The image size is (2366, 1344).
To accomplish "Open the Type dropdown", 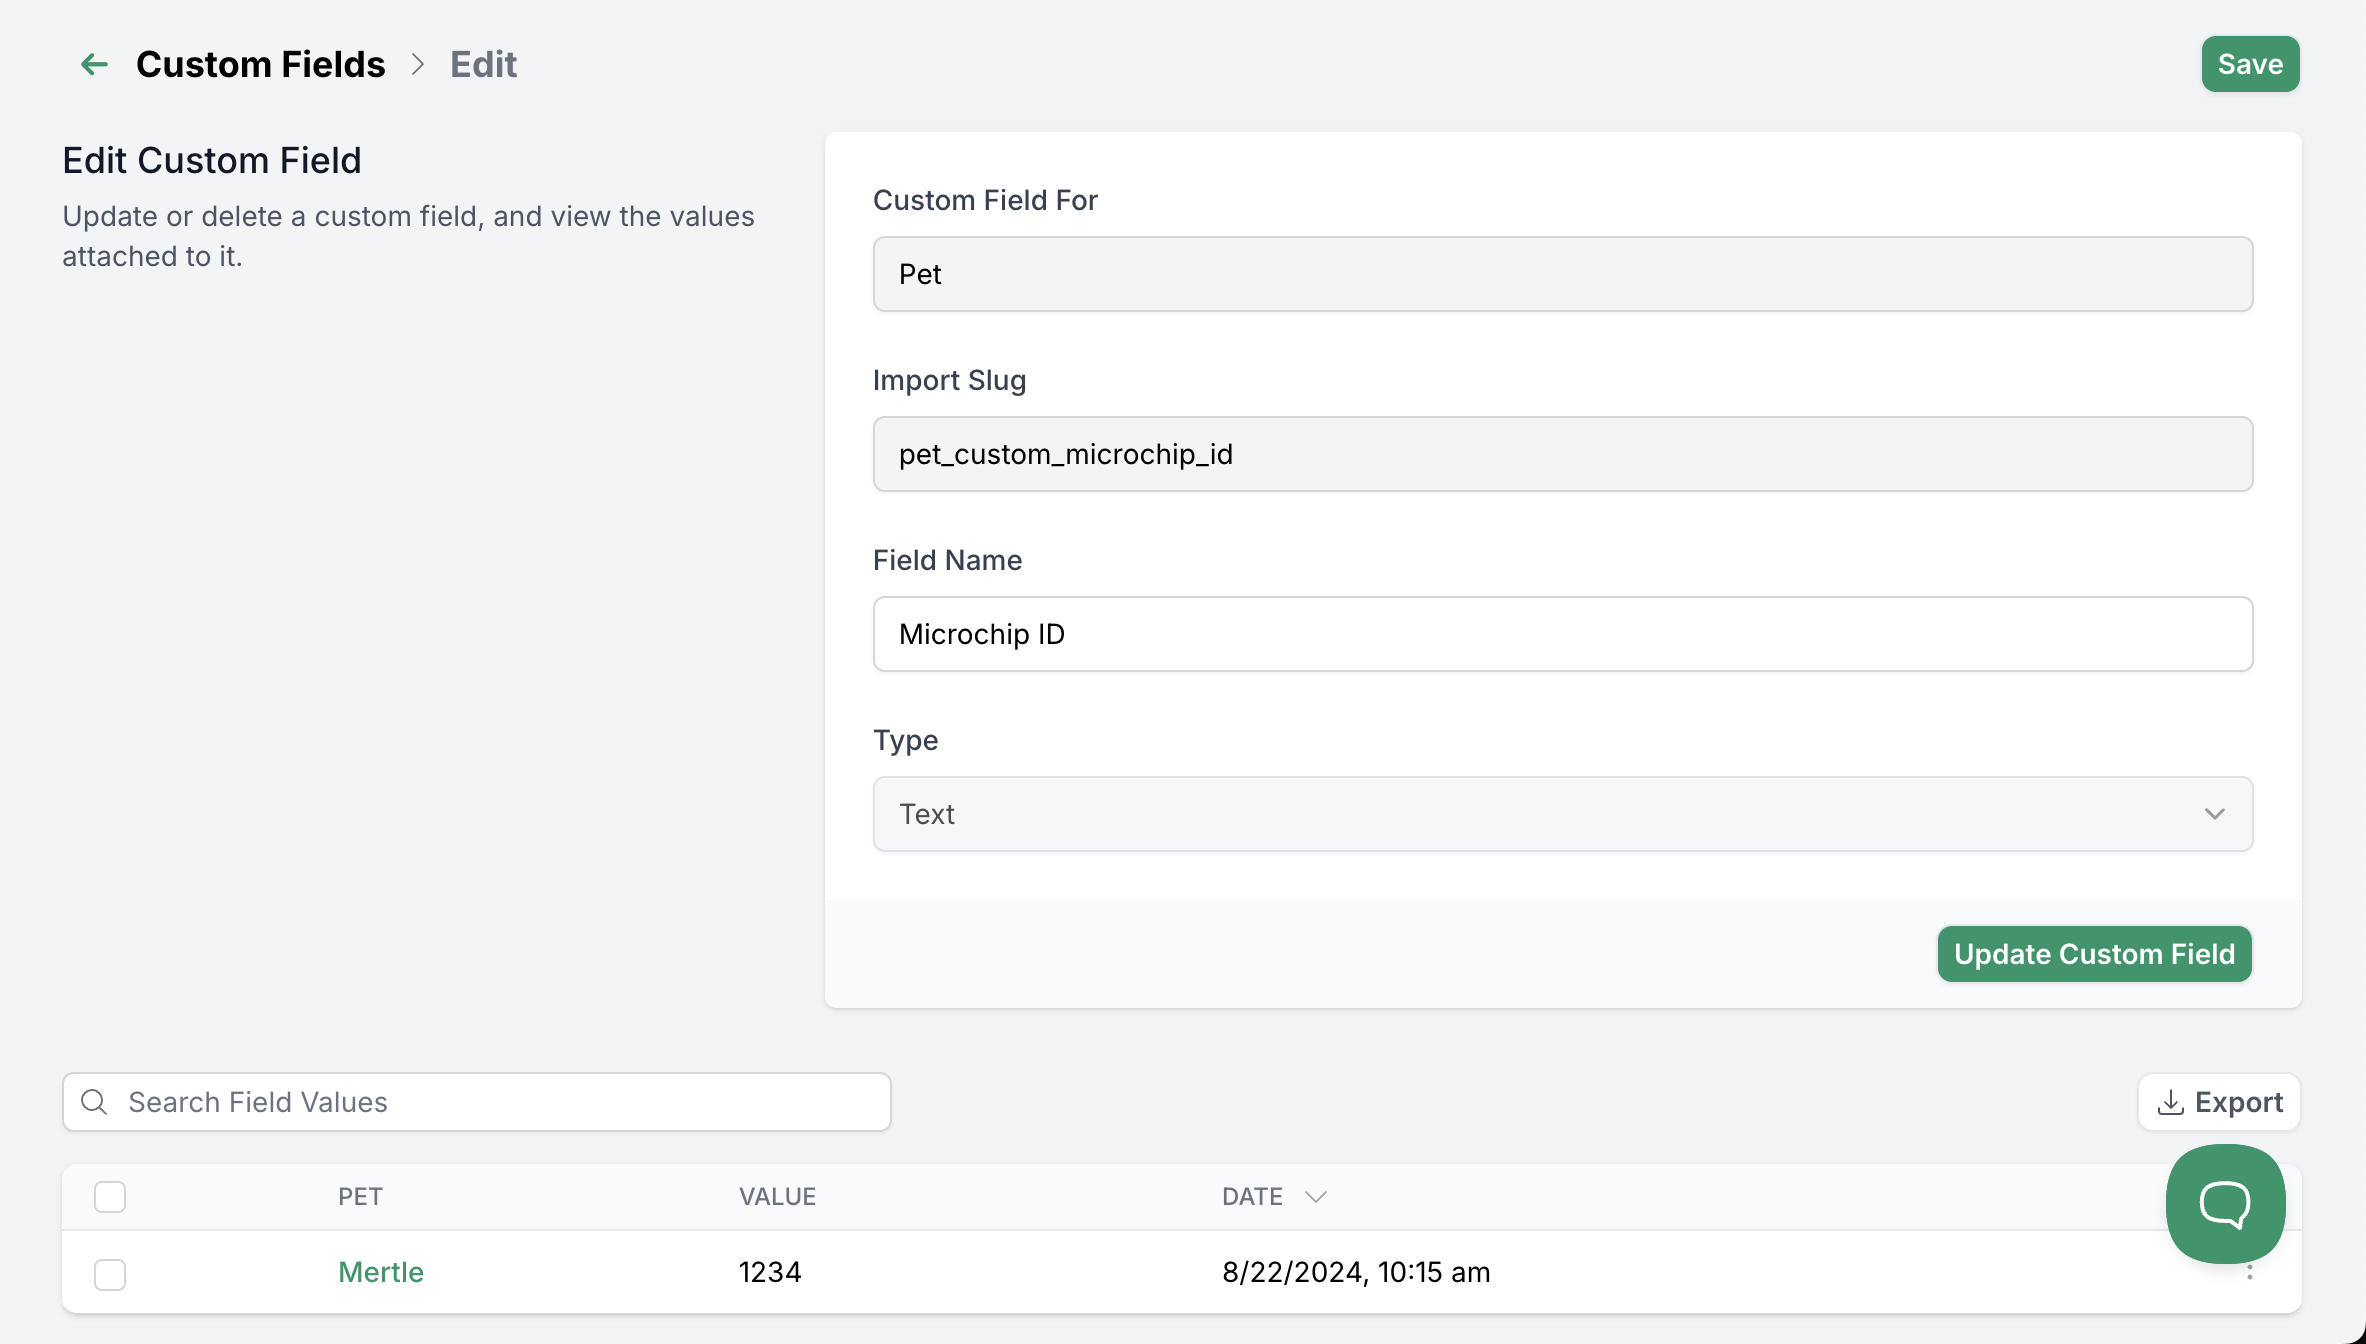I will point(1562,814).
